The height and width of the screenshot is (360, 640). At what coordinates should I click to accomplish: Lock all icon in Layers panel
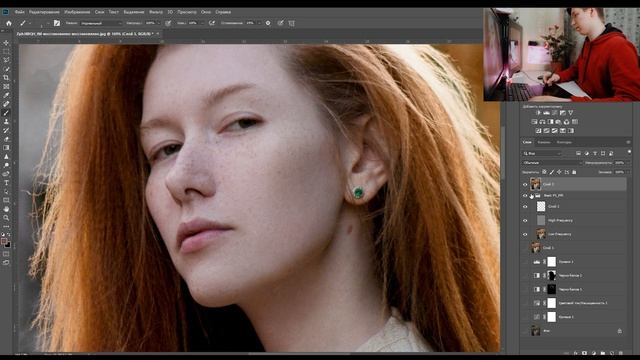[574, 172]
